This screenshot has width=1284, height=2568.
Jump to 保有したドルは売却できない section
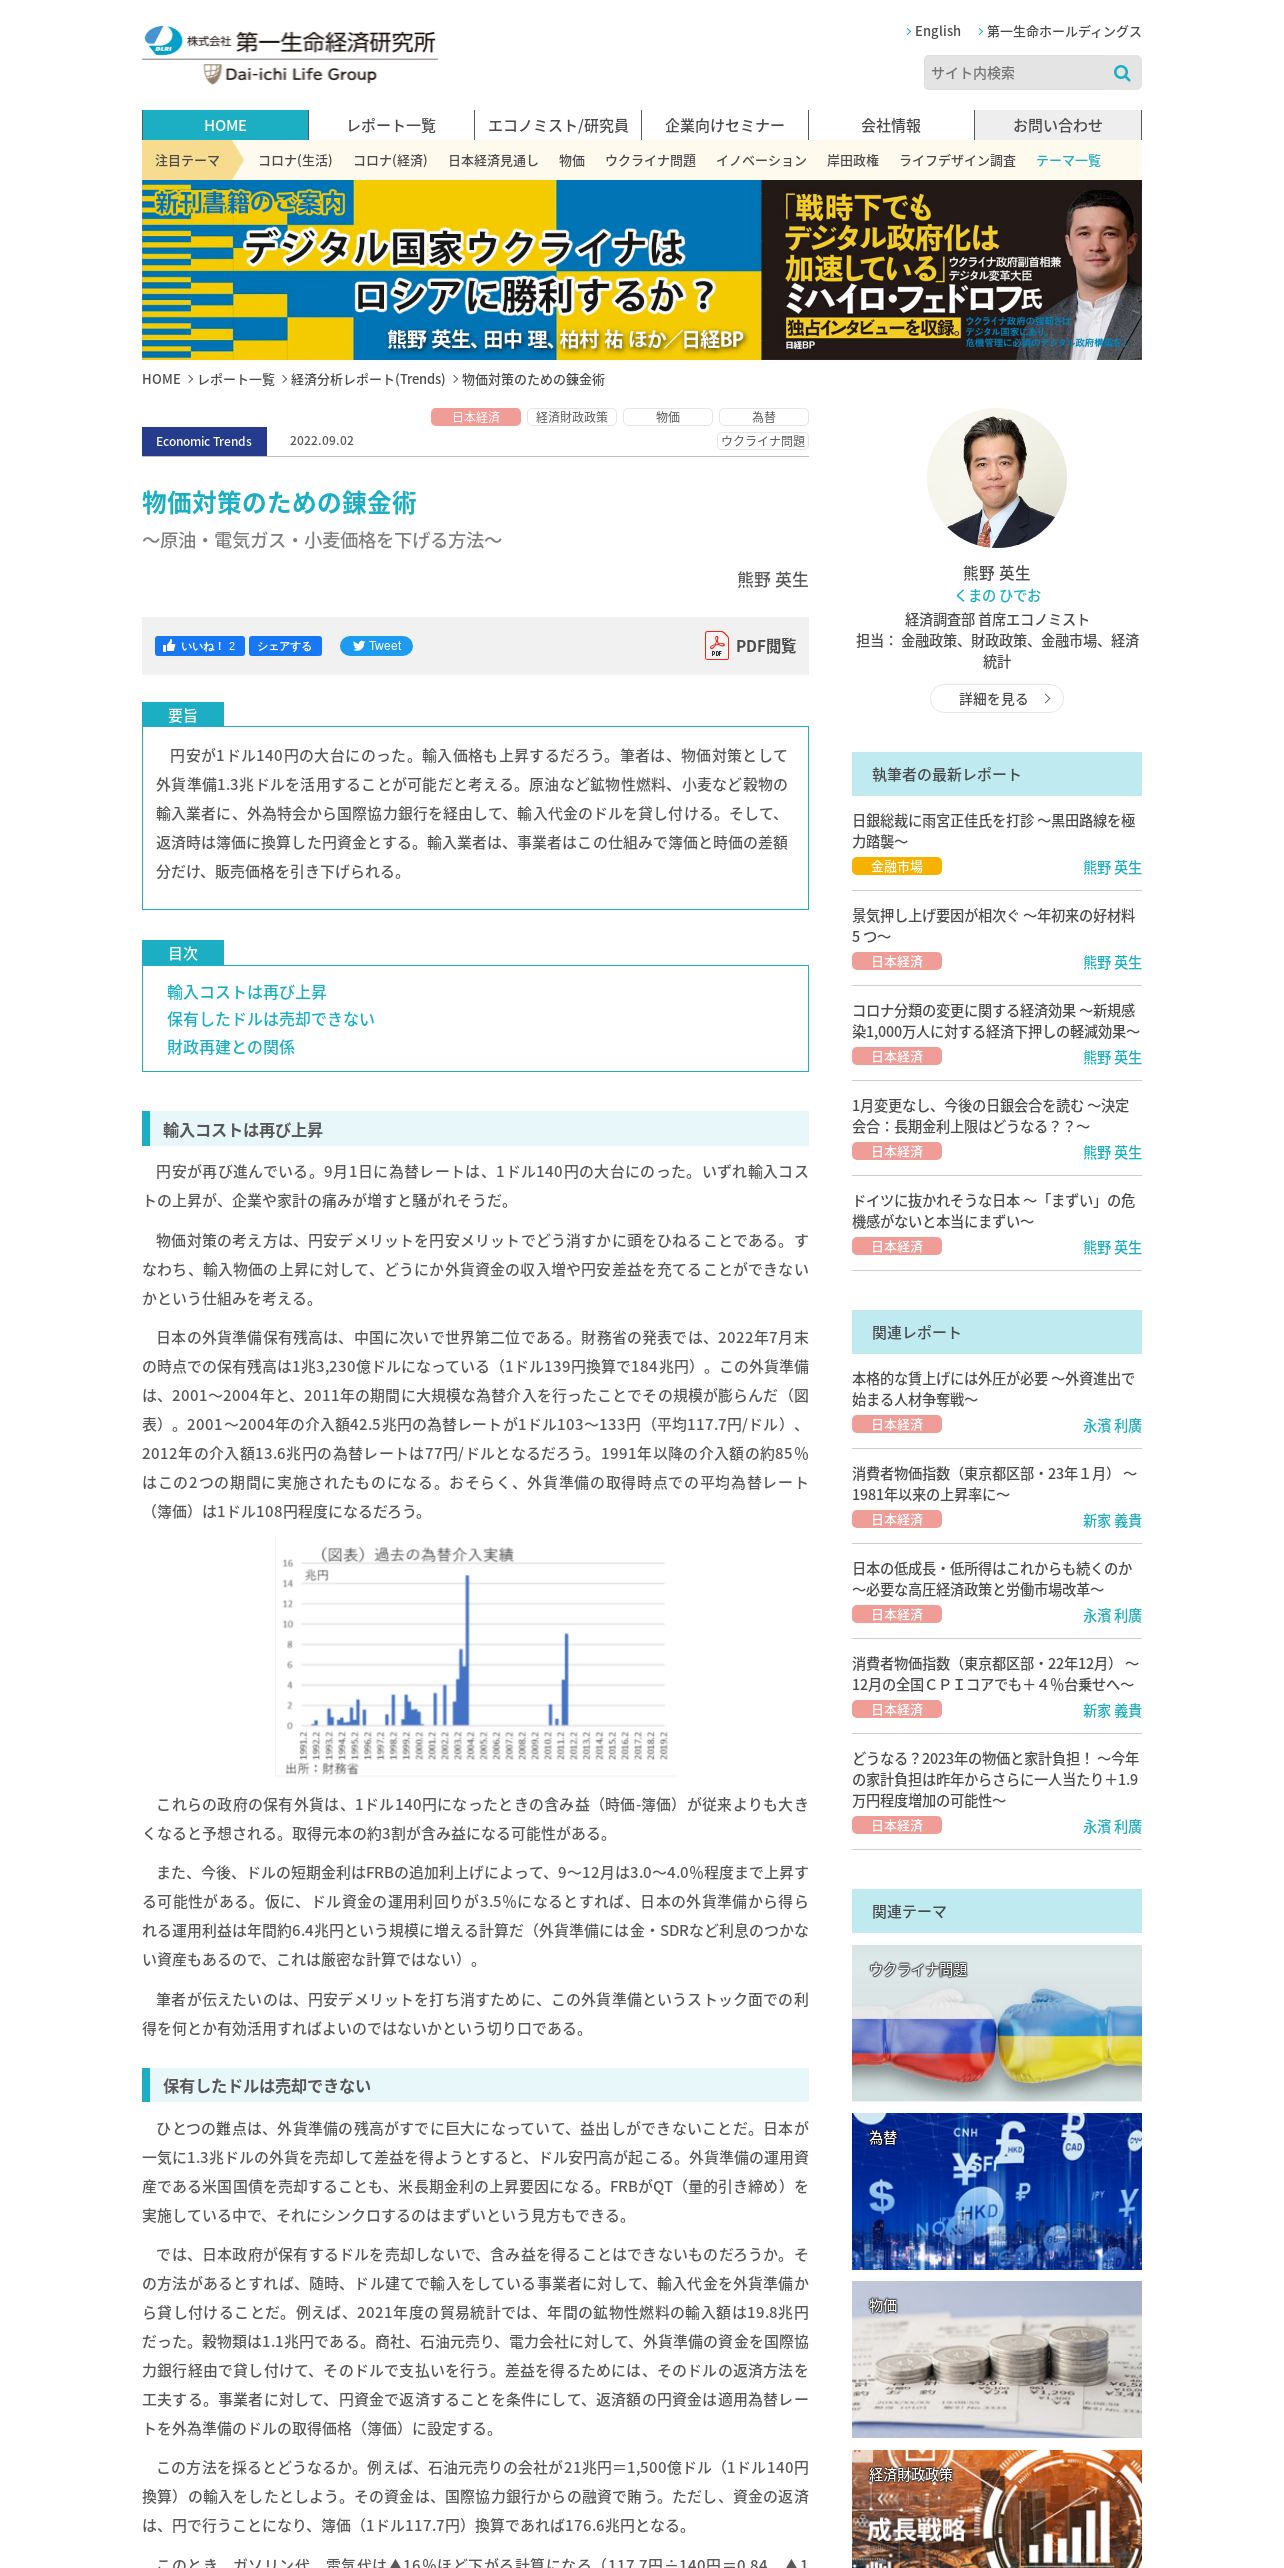271,1019
